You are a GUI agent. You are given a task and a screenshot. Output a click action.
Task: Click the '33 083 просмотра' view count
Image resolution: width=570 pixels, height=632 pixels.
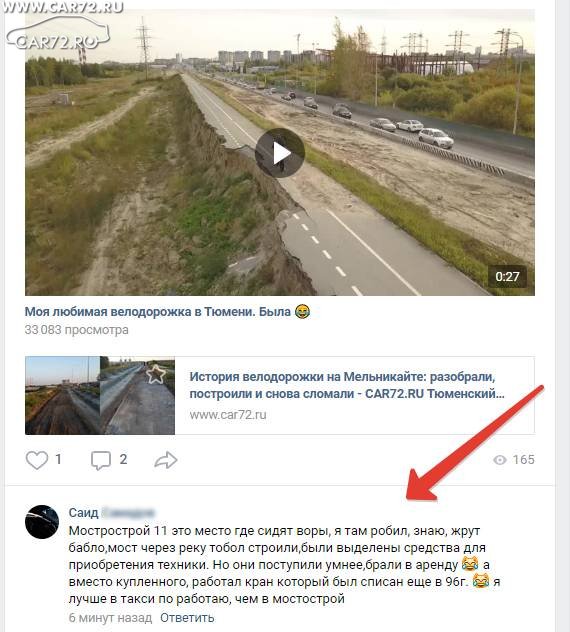coord(77,330)
